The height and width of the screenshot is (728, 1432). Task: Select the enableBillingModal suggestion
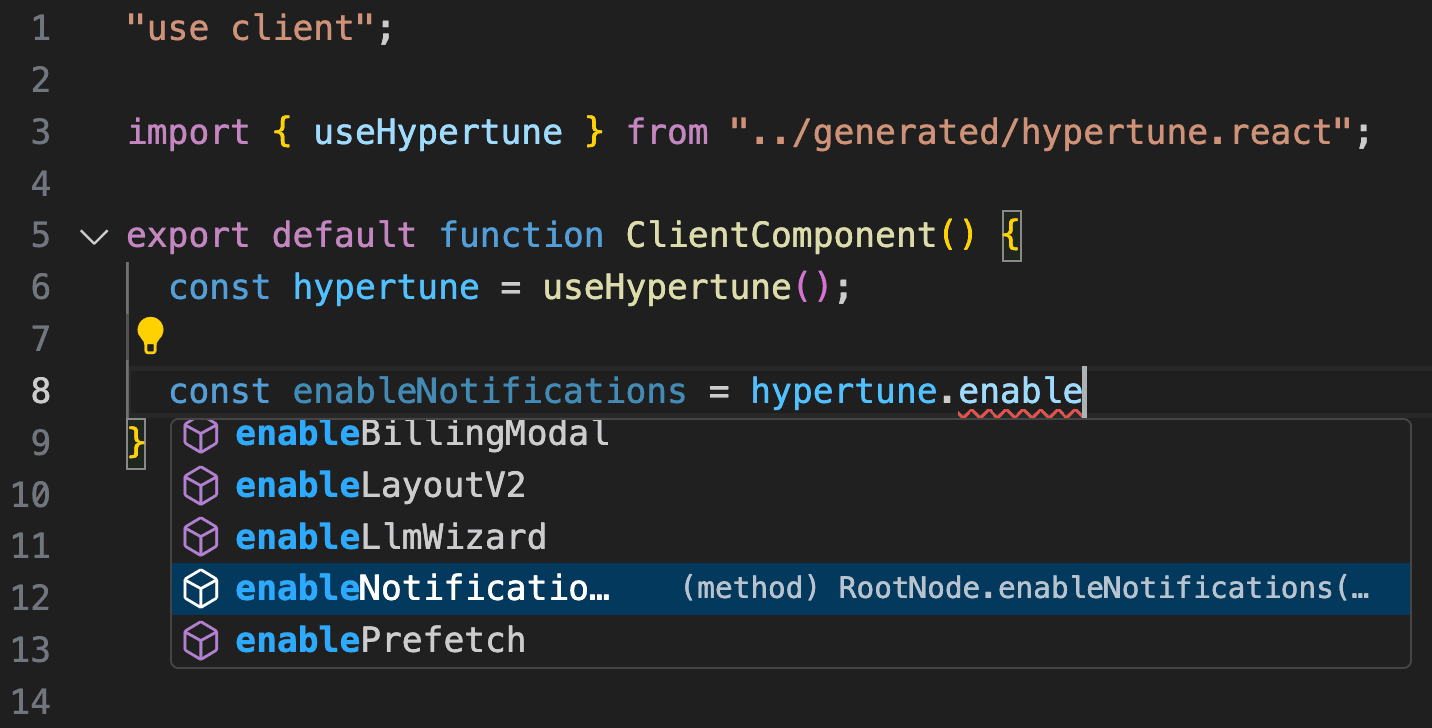(x=422, y=434)
